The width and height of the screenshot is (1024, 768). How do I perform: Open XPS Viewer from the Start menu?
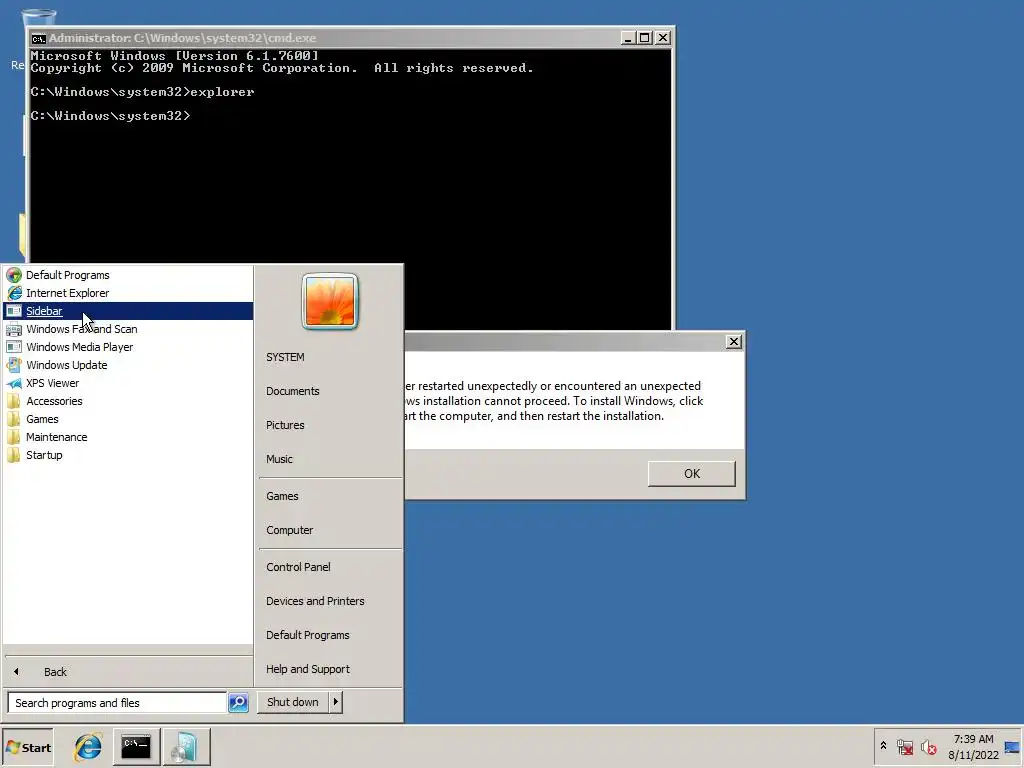coord(128,383)
